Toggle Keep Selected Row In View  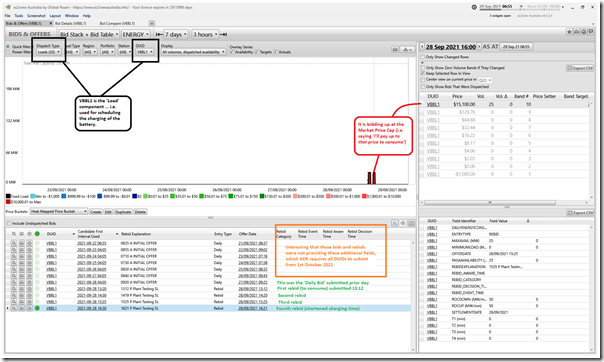click(423, 73)
